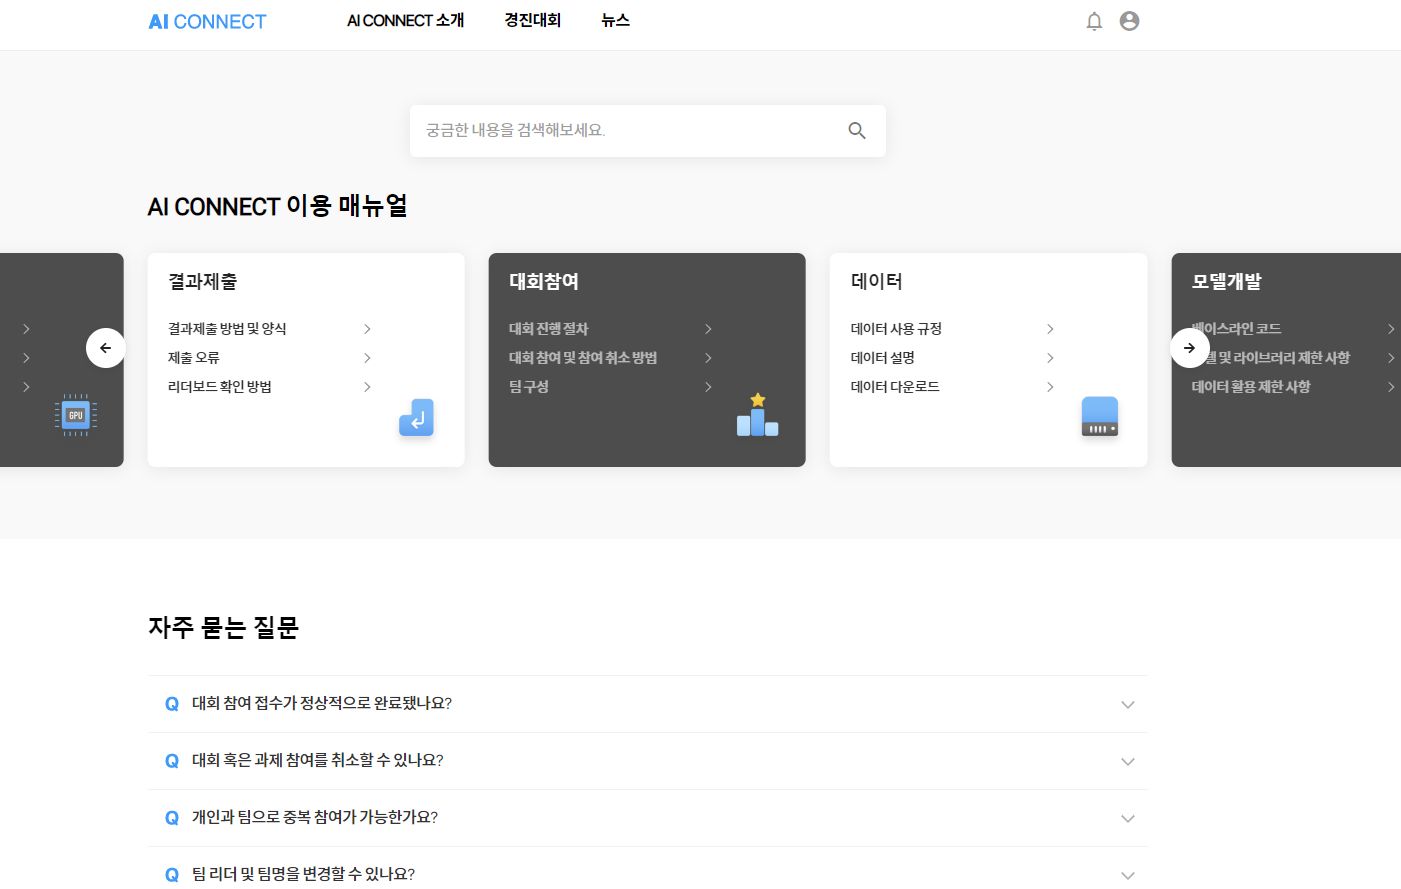This screenshot has height=889, width=1401.
Task: Click chevron next to 데이터 다운로드
Action: (x=1050, y=387)
